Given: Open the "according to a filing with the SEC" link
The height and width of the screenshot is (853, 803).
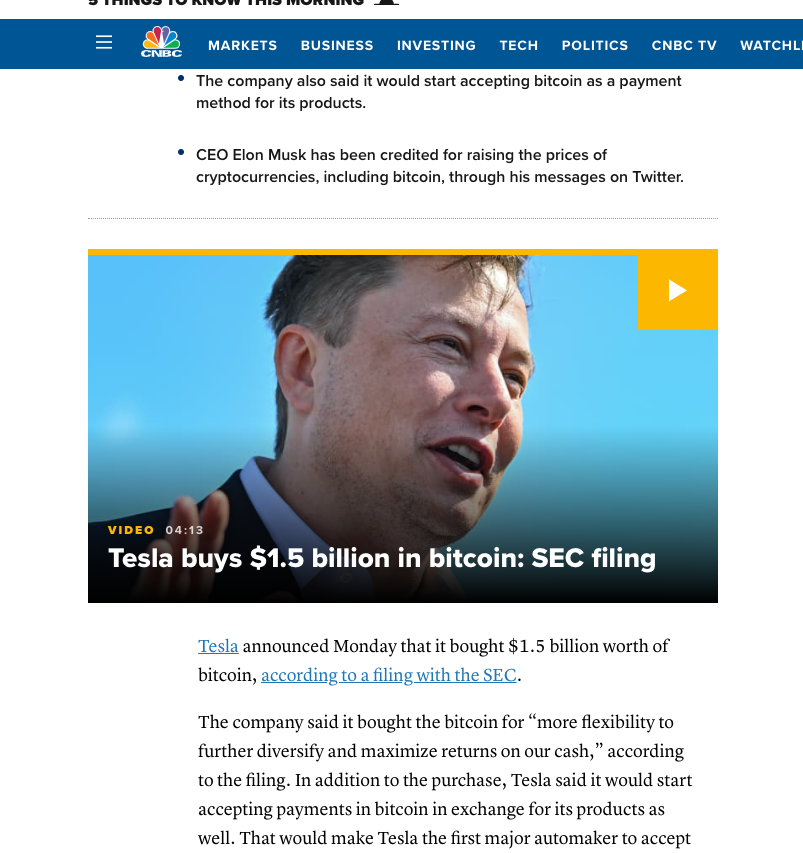Looking at the screenshot, I should click(388, 676).
